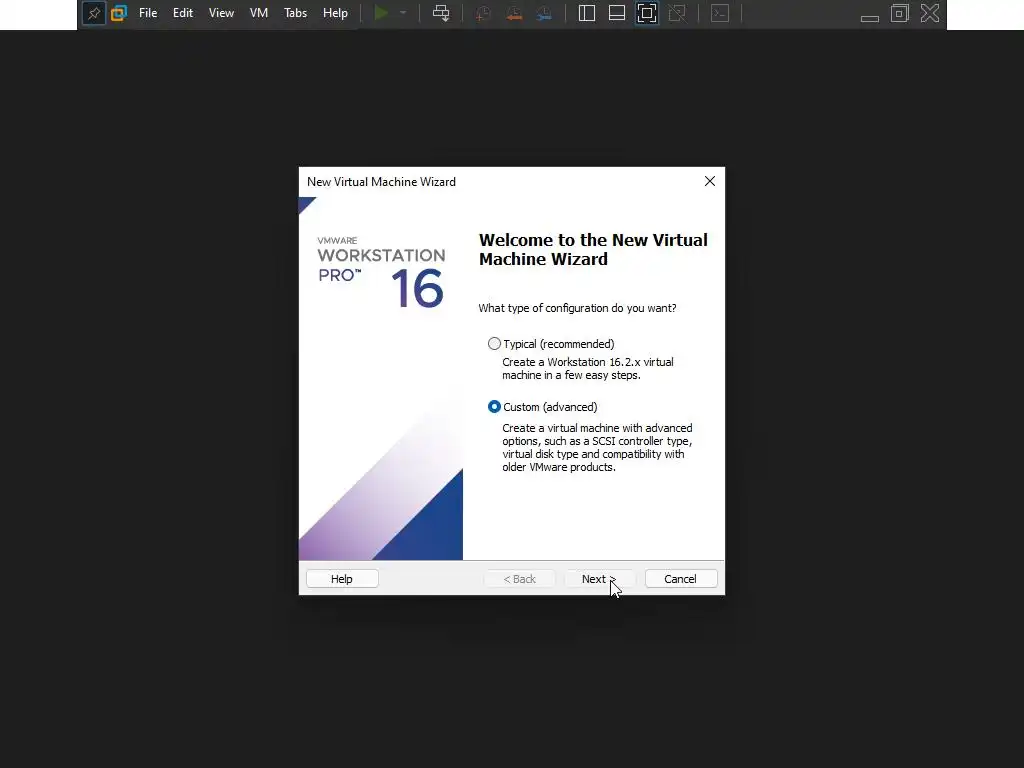Open the View menu
This screenshot has width=1024, height=768.
[221, 13]
